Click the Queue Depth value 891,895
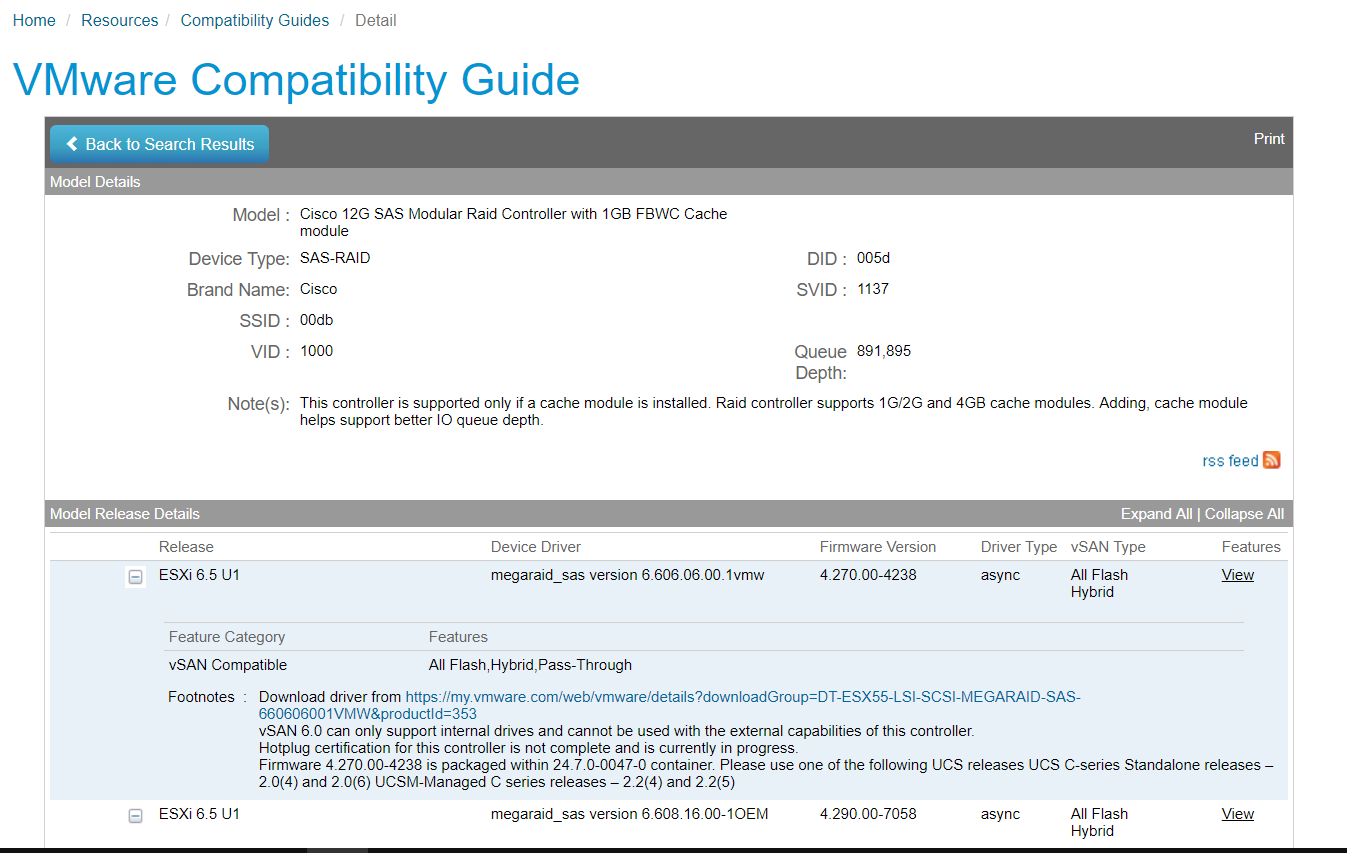Viewport: 1347px width, 853px height. [884, 351]
